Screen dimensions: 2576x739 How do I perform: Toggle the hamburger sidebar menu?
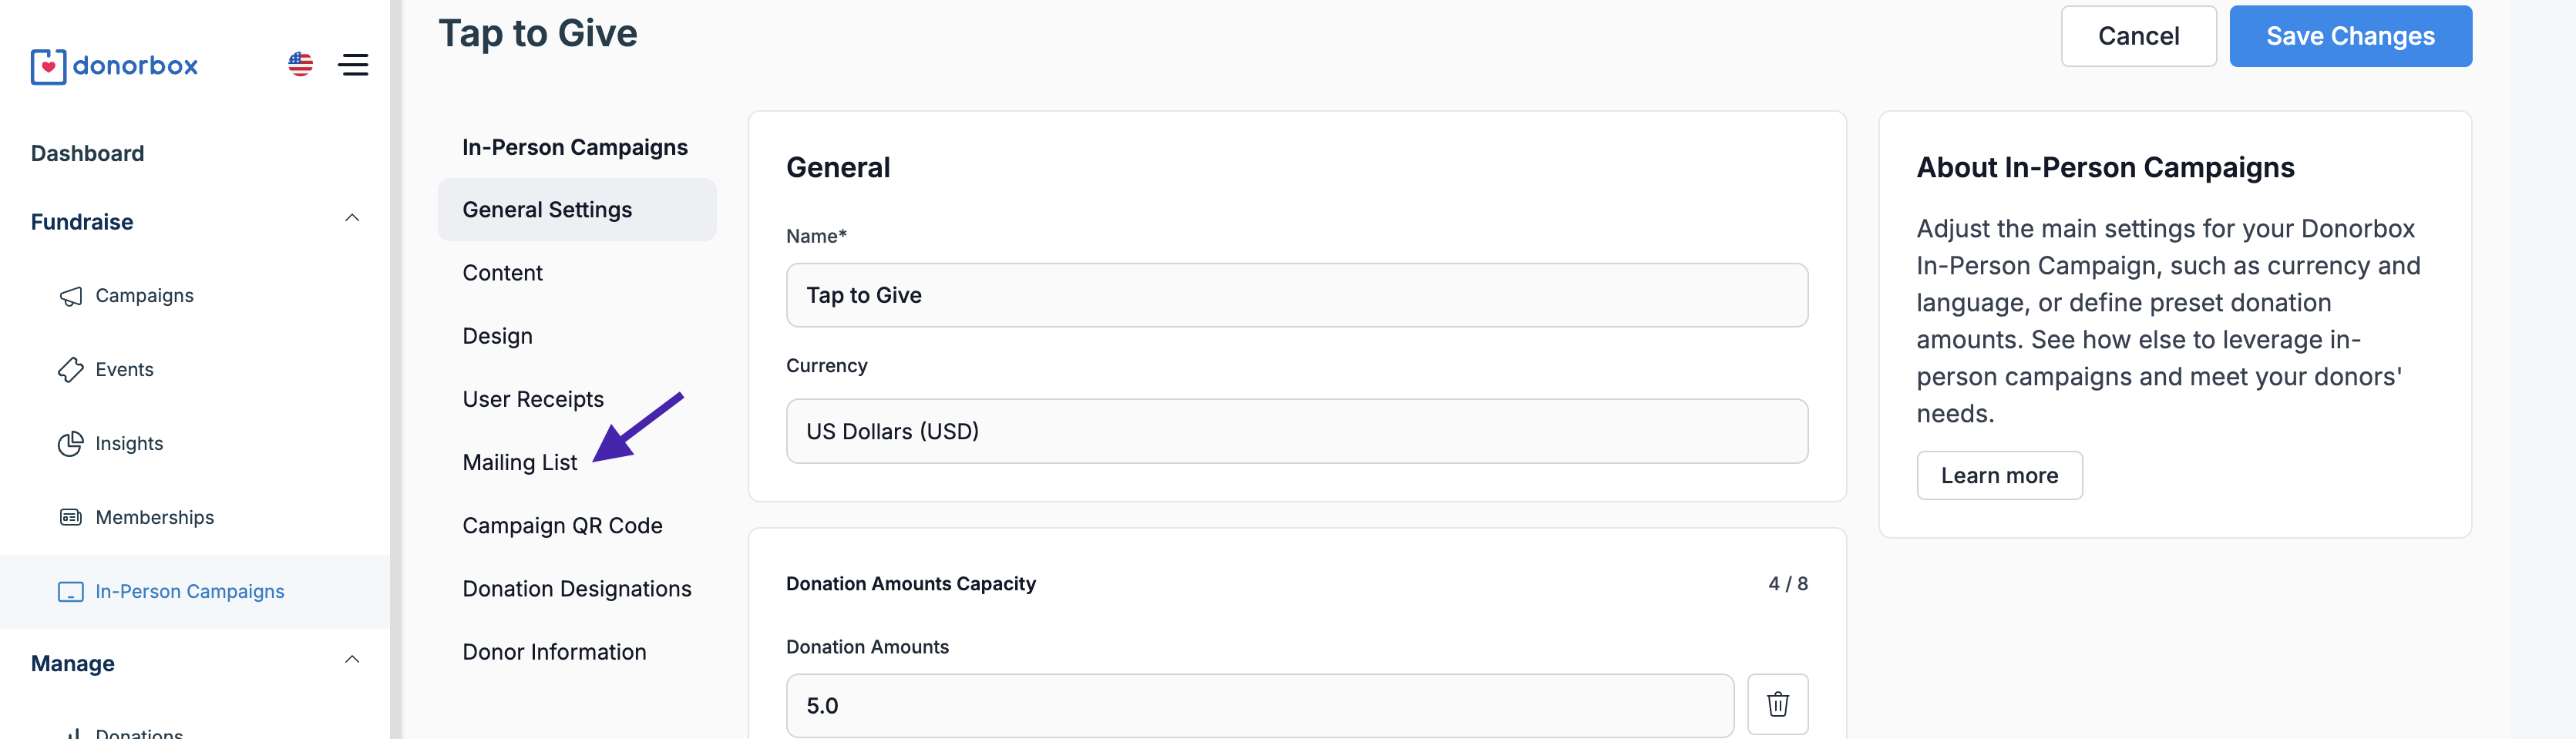(353, 65)
